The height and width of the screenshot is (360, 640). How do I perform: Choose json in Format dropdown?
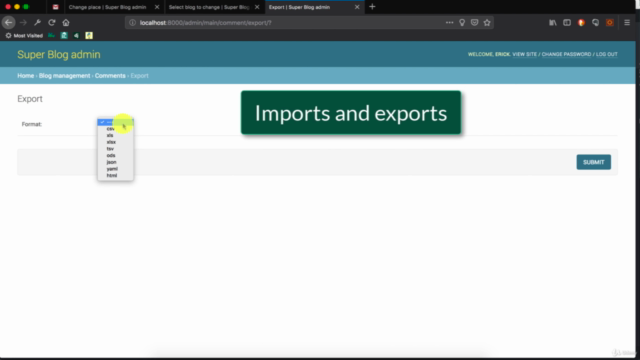(x=115, y=162)
